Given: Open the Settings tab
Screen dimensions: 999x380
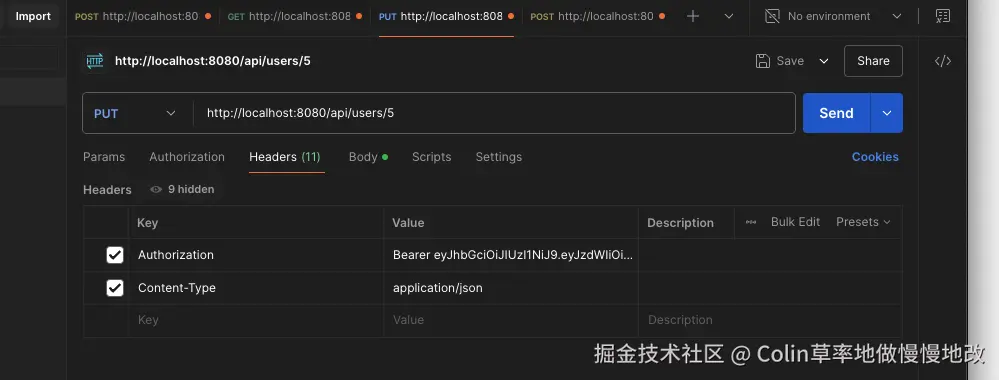Looking at the screenshot, I should point(499,157).
